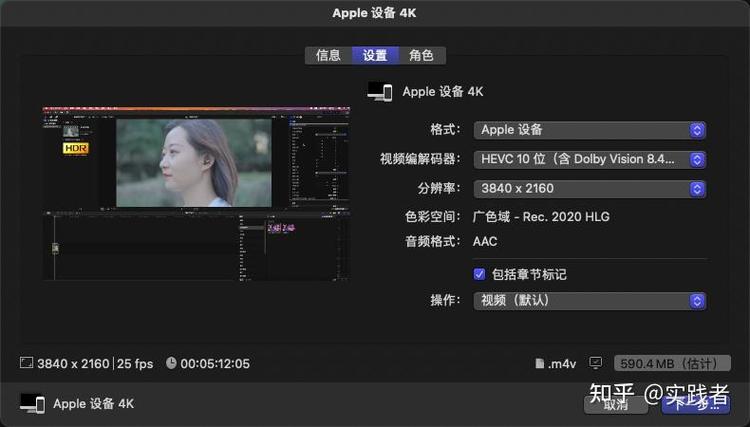Click the frame size icon beside 3840 x 2160
750x427 pixels.
click(x=26, y=363)
